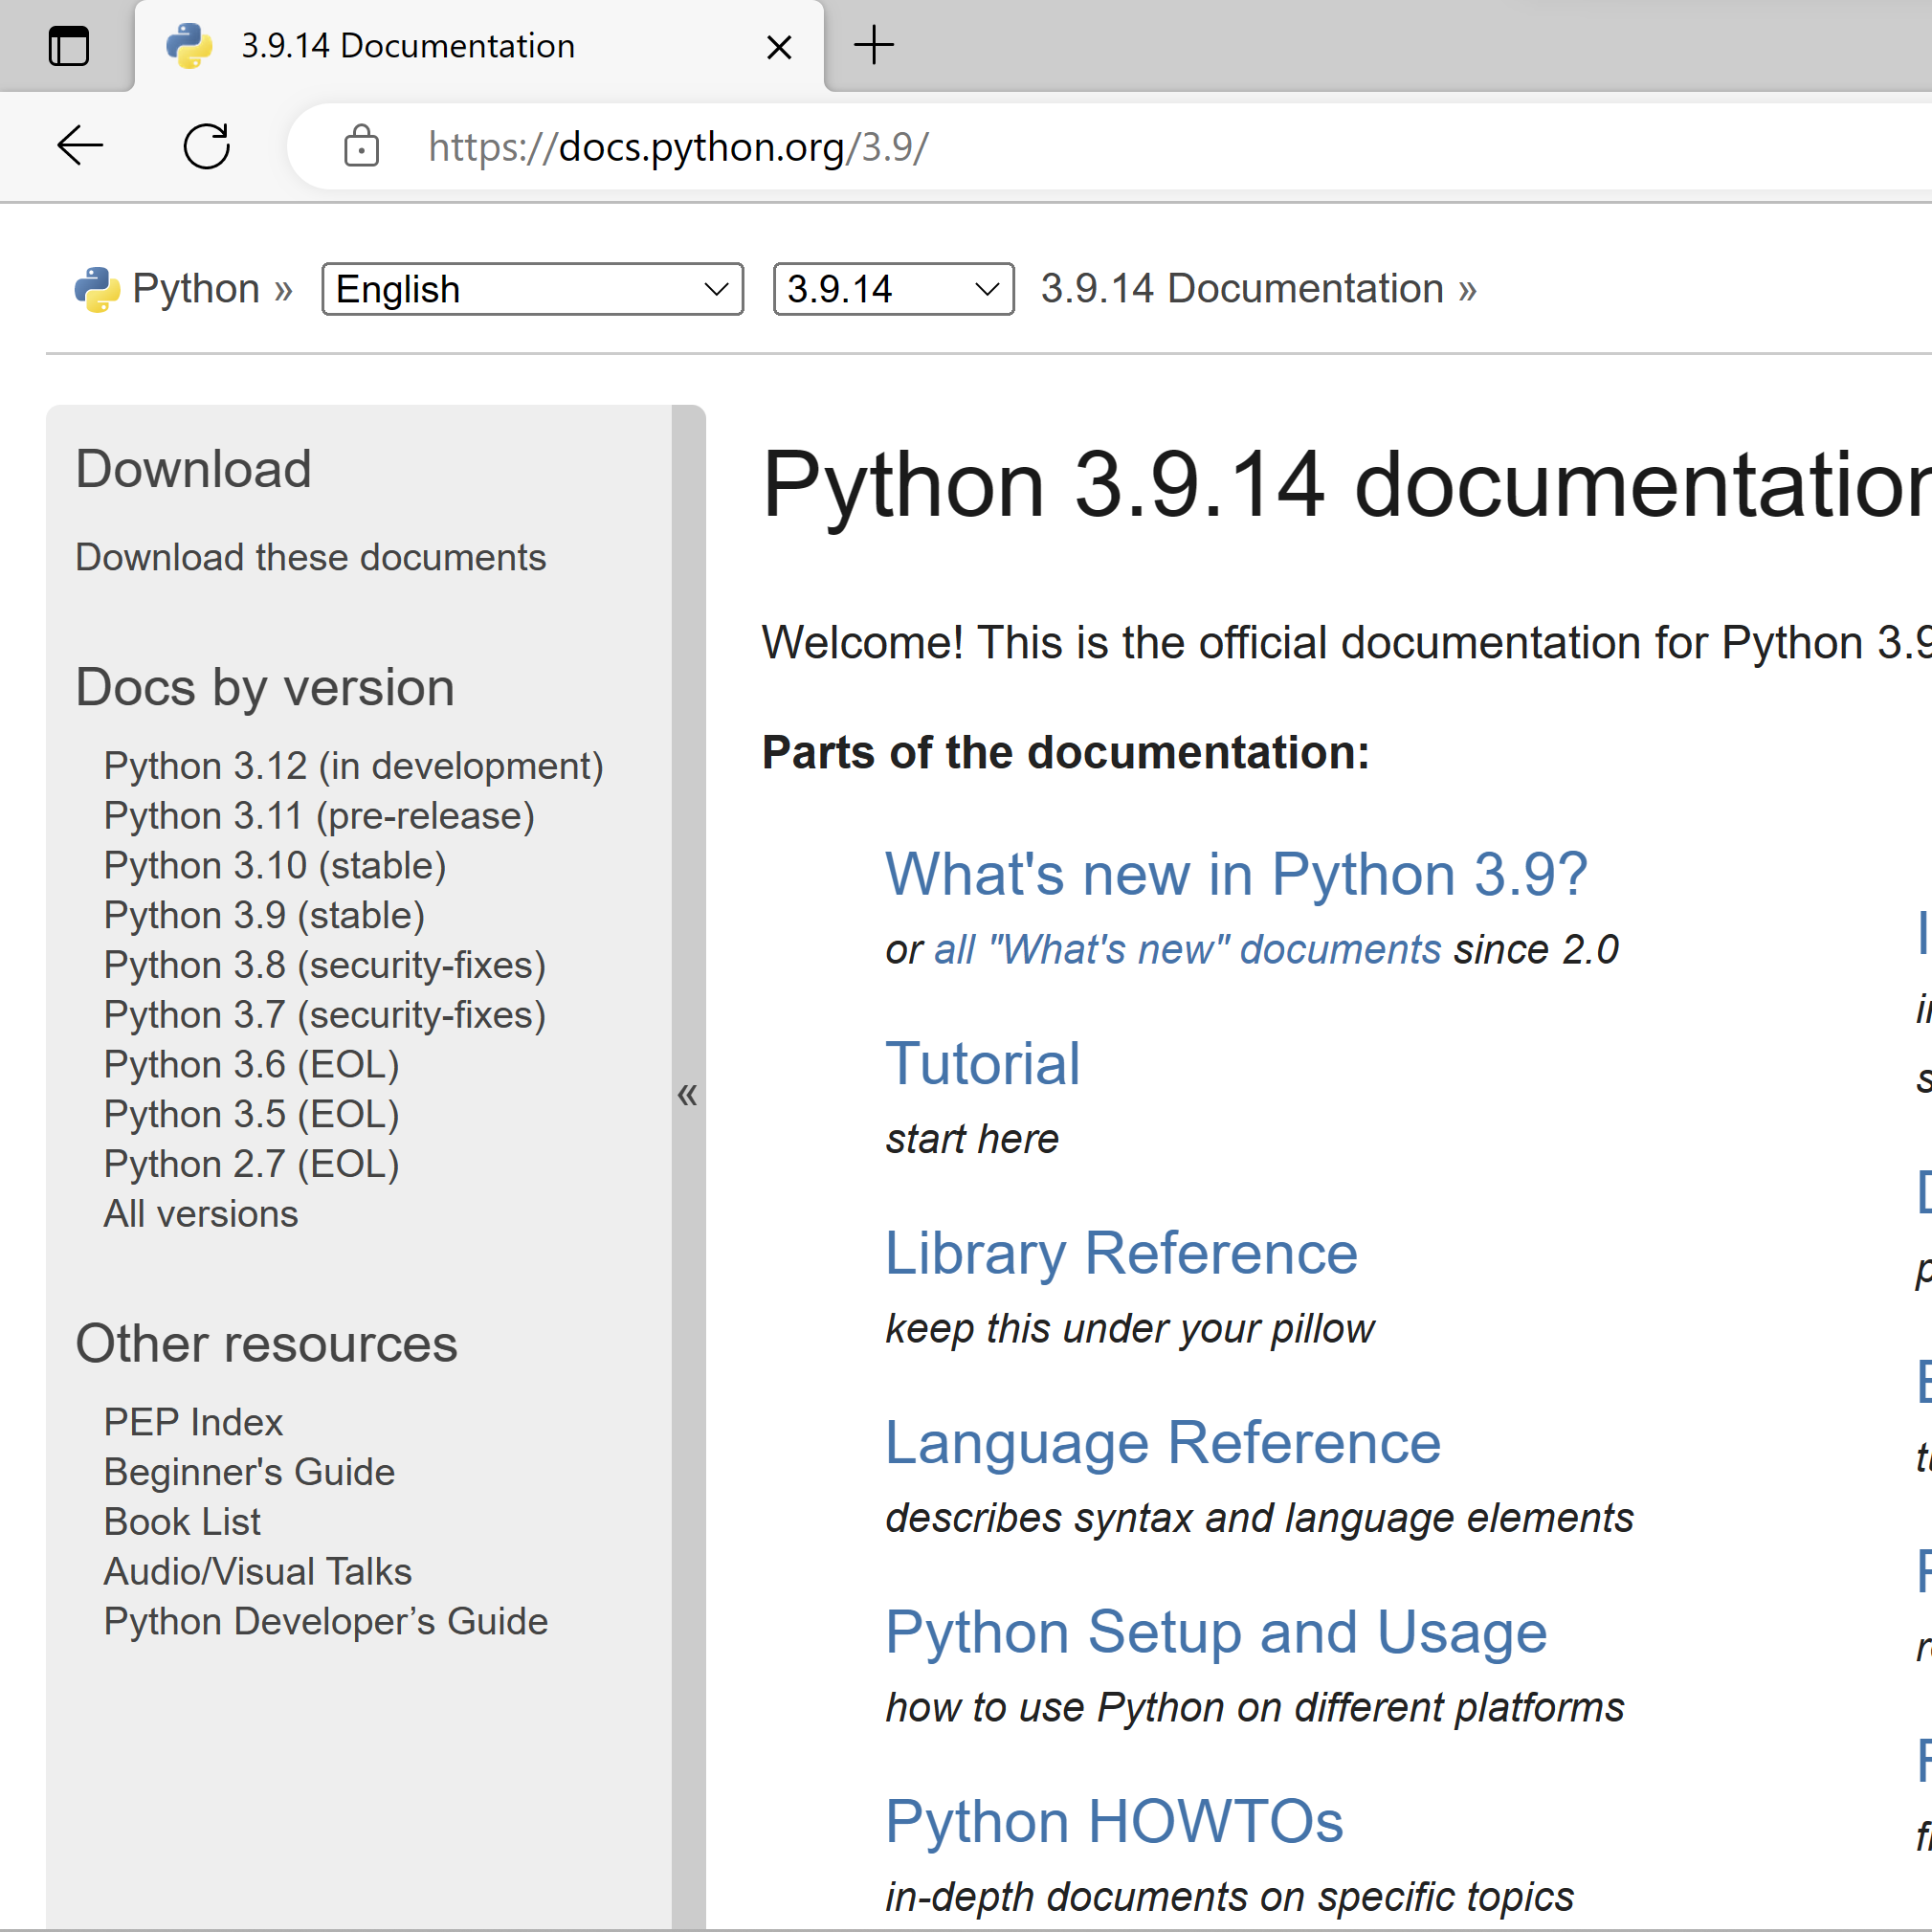This screenshot has height=1932, width=1932.
Task: Open a new tab with plus icon
Action: [874, 46]
